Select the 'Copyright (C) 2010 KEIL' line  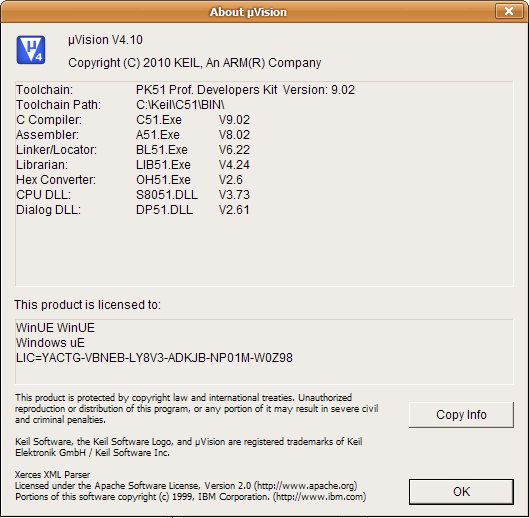pyautogui.click(x=195, y=63)
